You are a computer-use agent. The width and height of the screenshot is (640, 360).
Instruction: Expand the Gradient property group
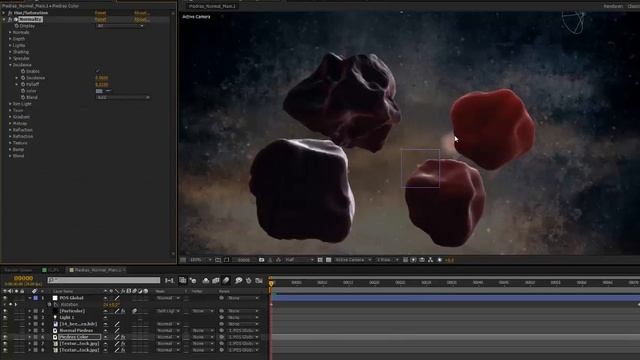(10, 117)
